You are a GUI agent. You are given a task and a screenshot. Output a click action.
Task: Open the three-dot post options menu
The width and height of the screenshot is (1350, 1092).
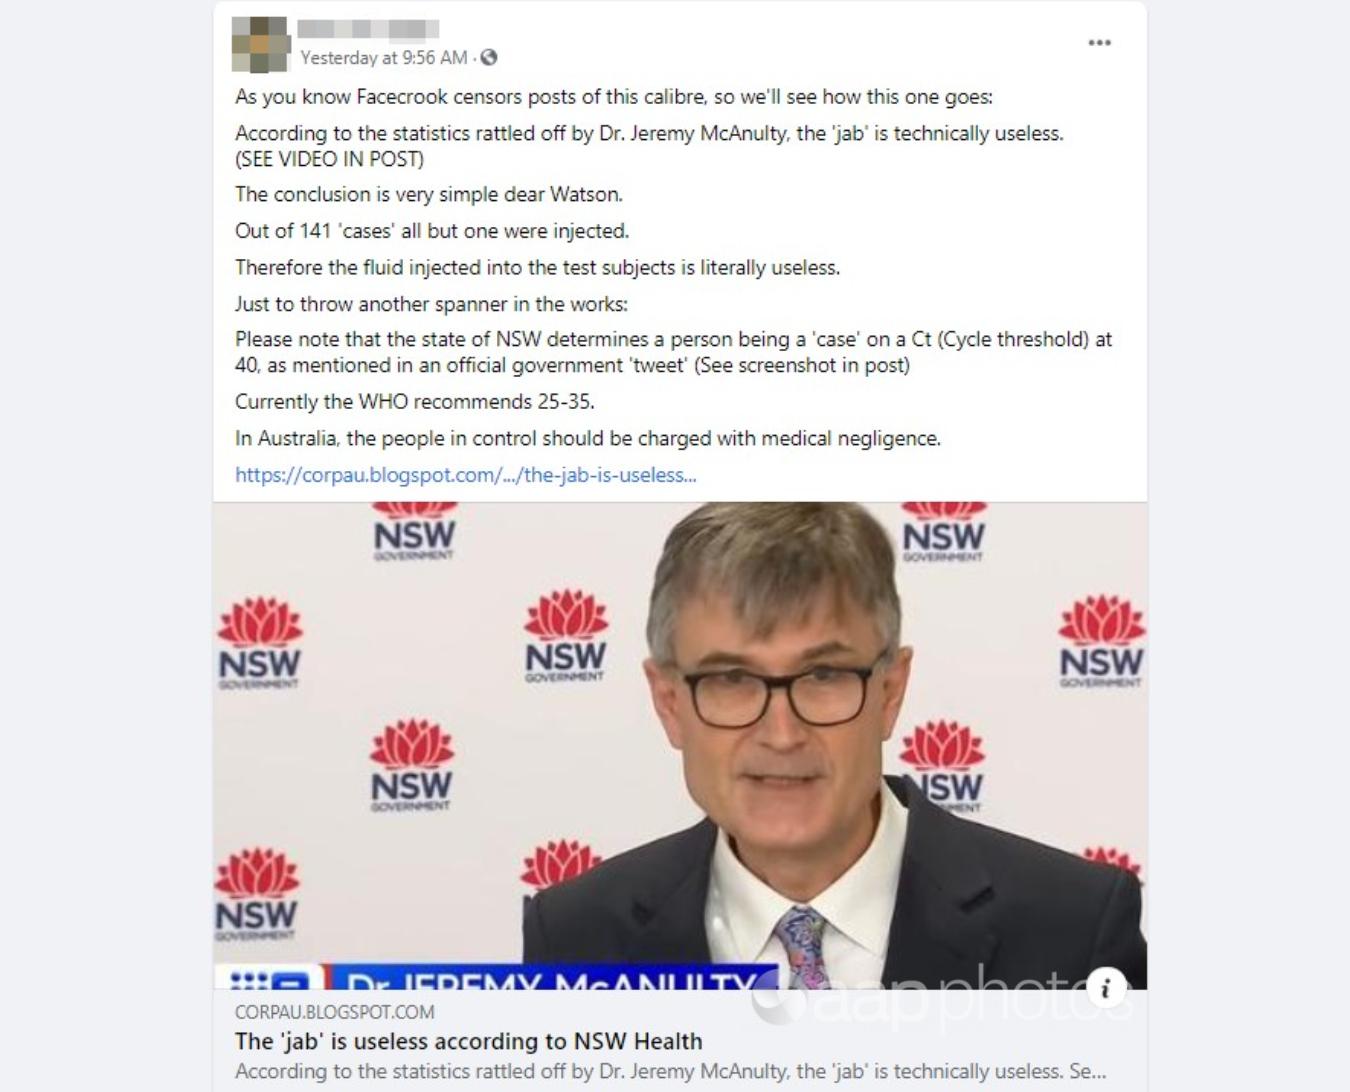coord(1099,43)
